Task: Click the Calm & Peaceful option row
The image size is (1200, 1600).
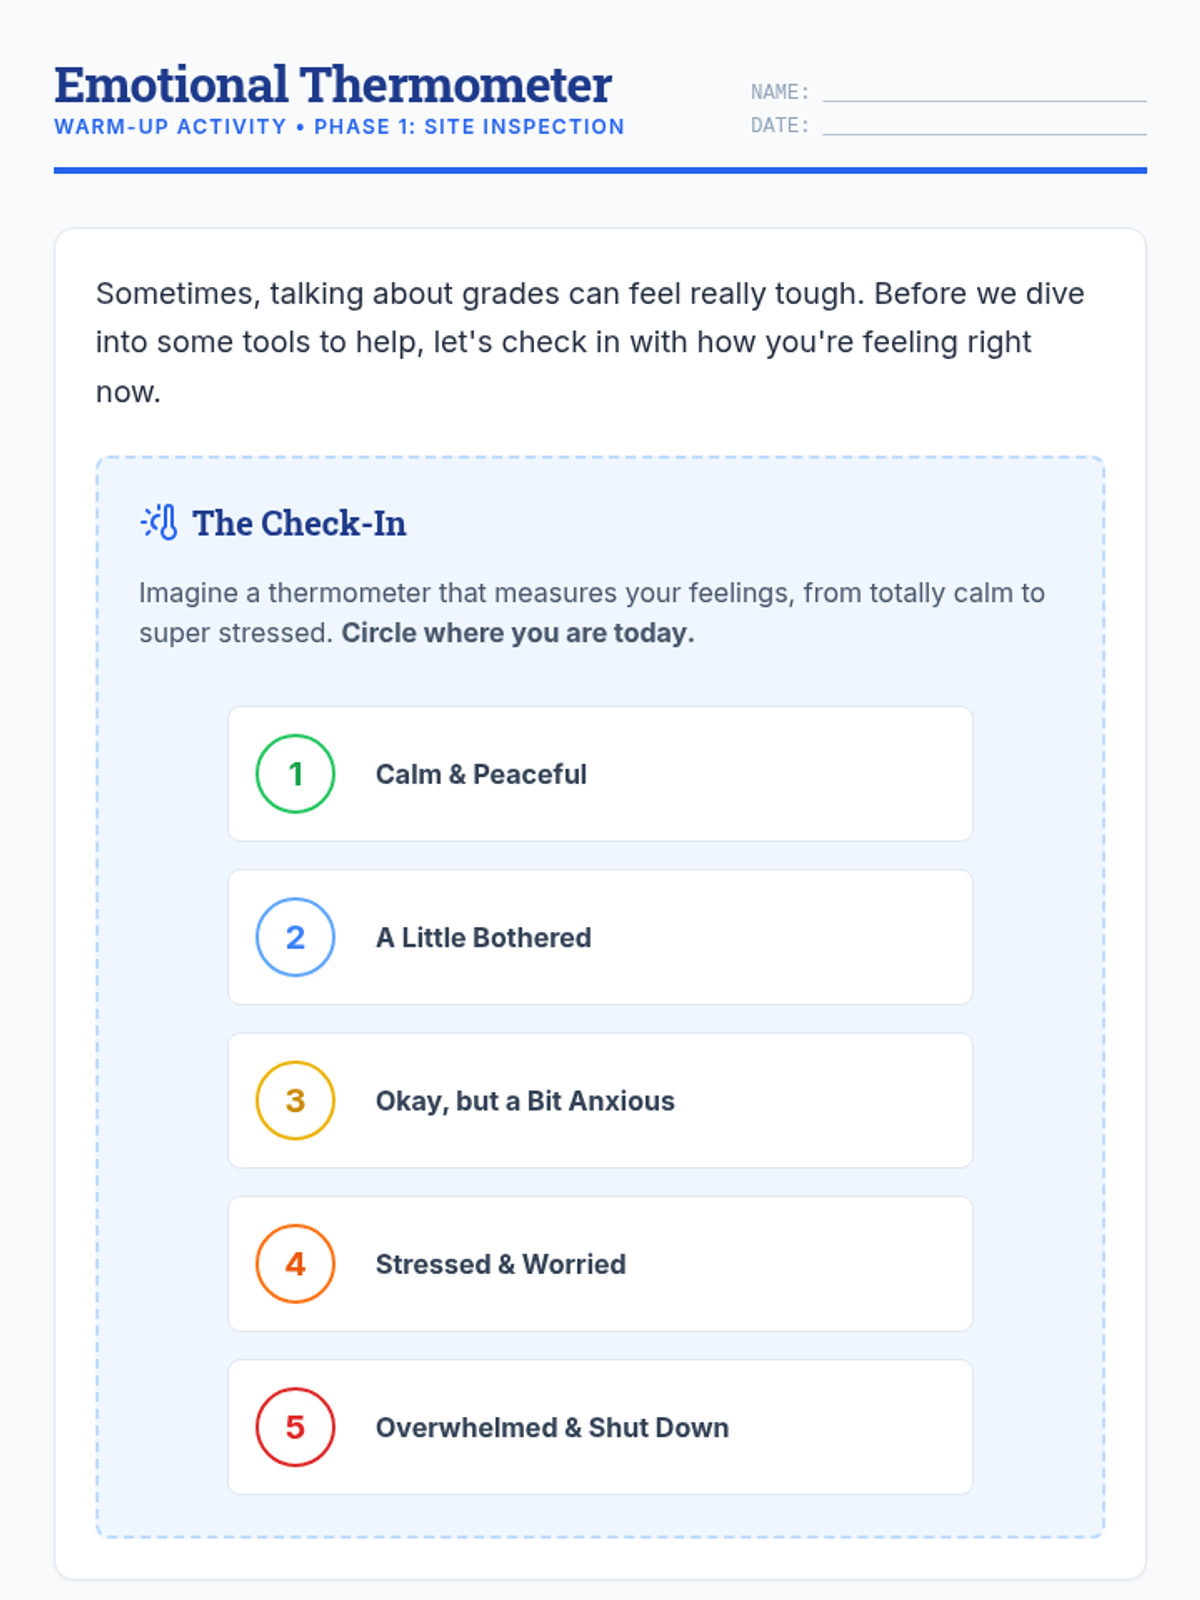Action: click(600, 774)
